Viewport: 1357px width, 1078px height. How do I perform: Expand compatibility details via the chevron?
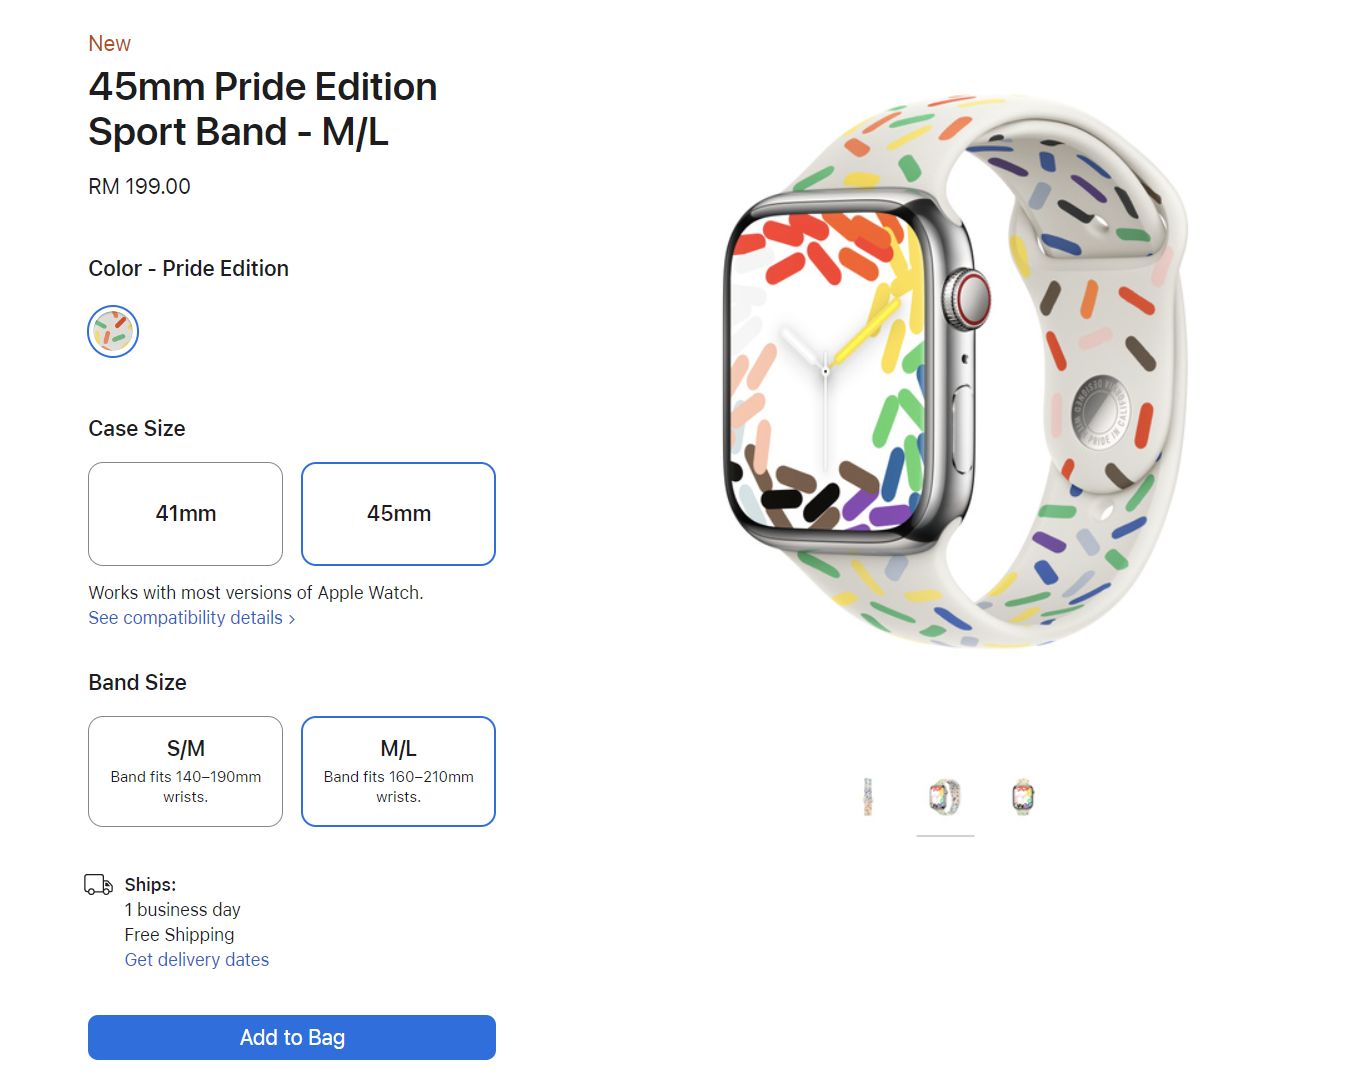[291, 618]
